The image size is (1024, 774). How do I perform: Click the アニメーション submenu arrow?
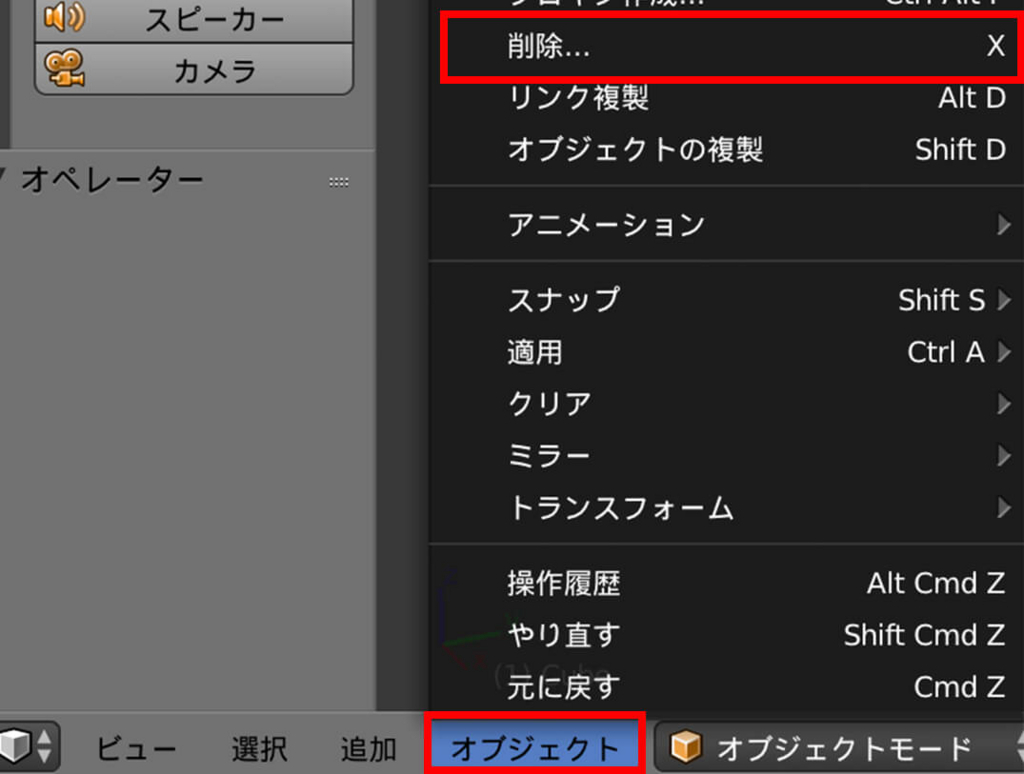[x=1004, y=225]
